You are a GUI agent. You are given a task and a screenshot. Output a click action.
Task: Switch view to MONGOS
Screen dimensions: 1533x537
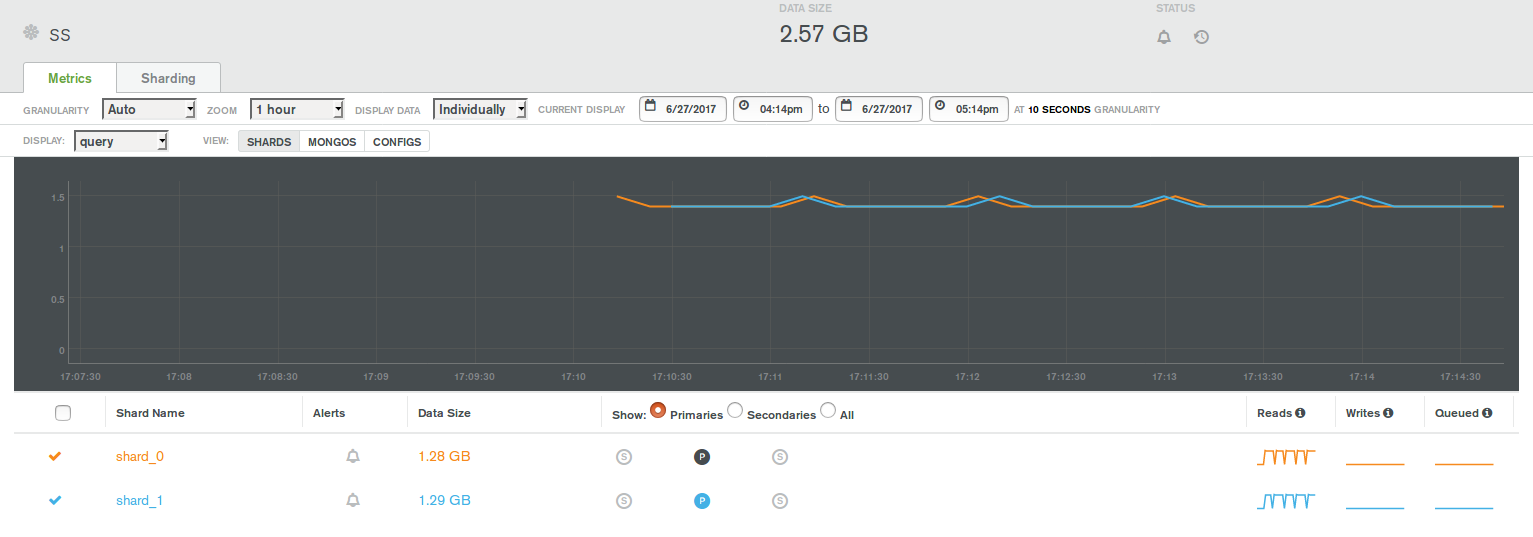(332, 142)
